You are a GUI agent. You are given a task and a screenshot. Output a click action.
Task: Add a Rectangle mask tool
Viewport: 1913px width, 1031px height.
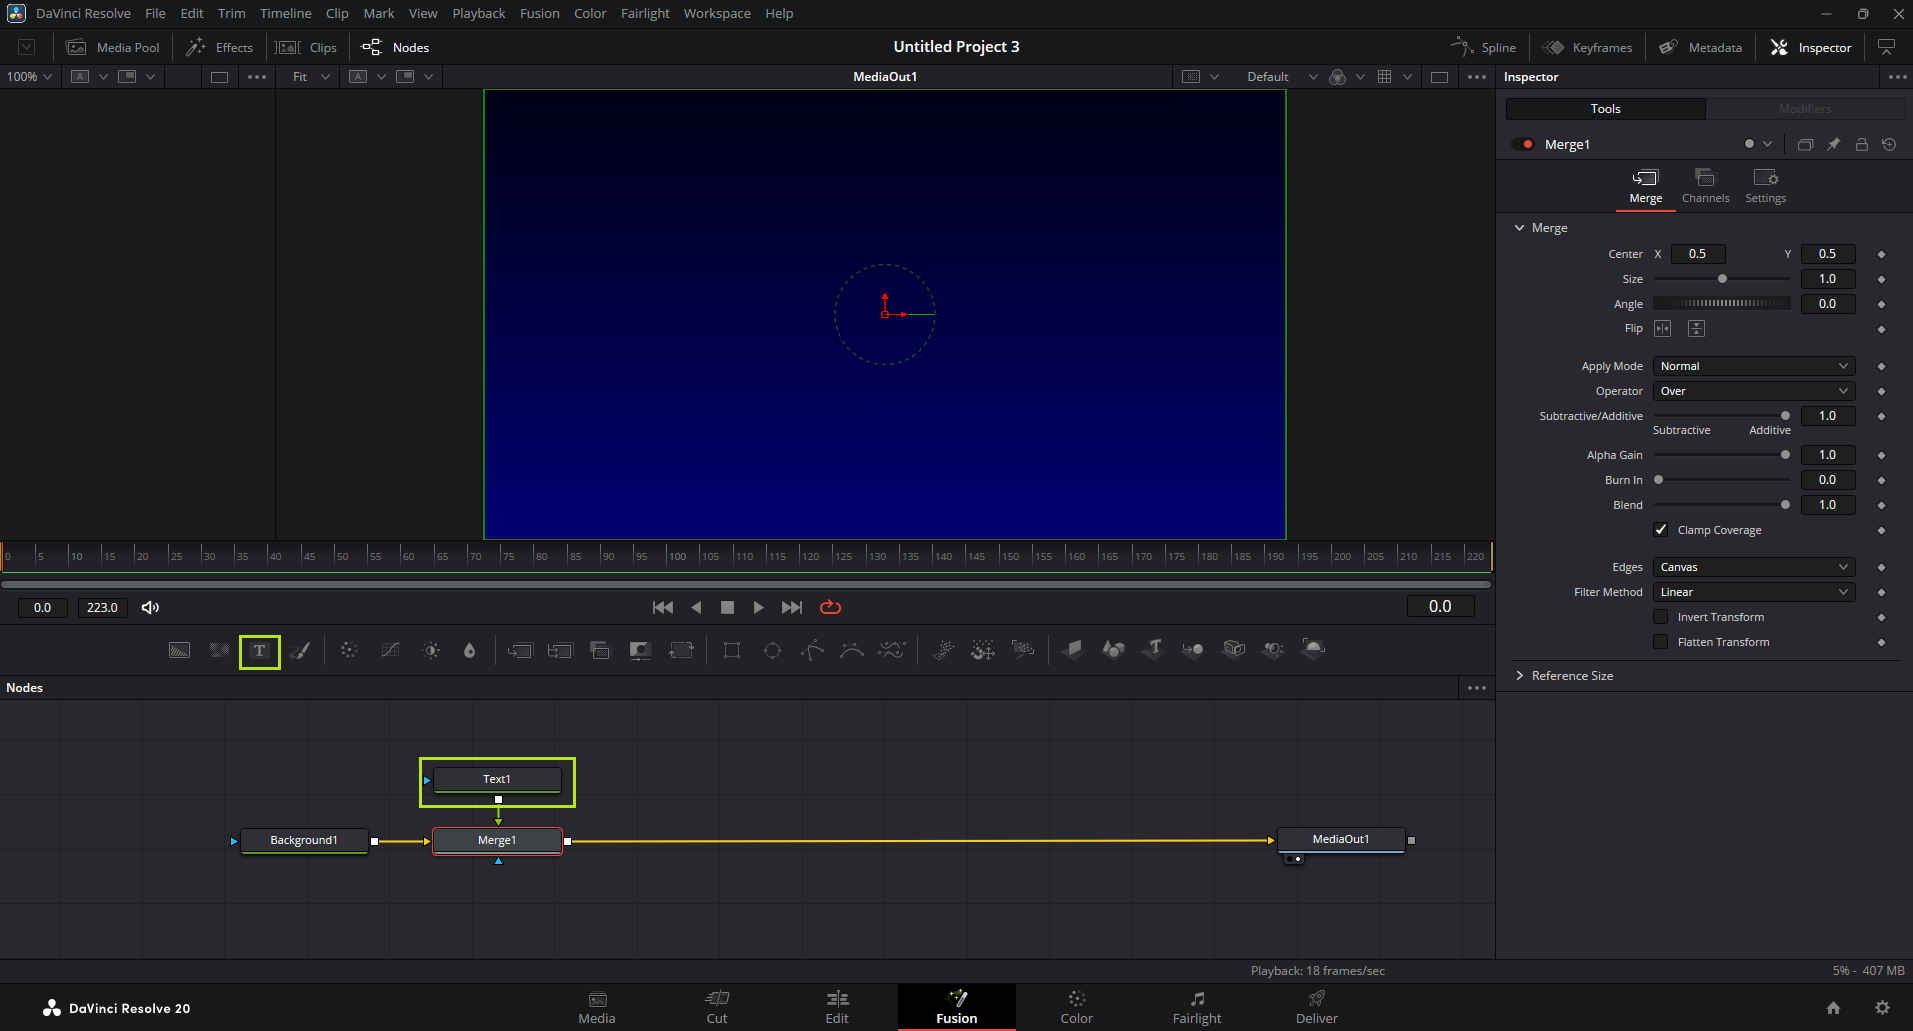click(x=732, y=651)
